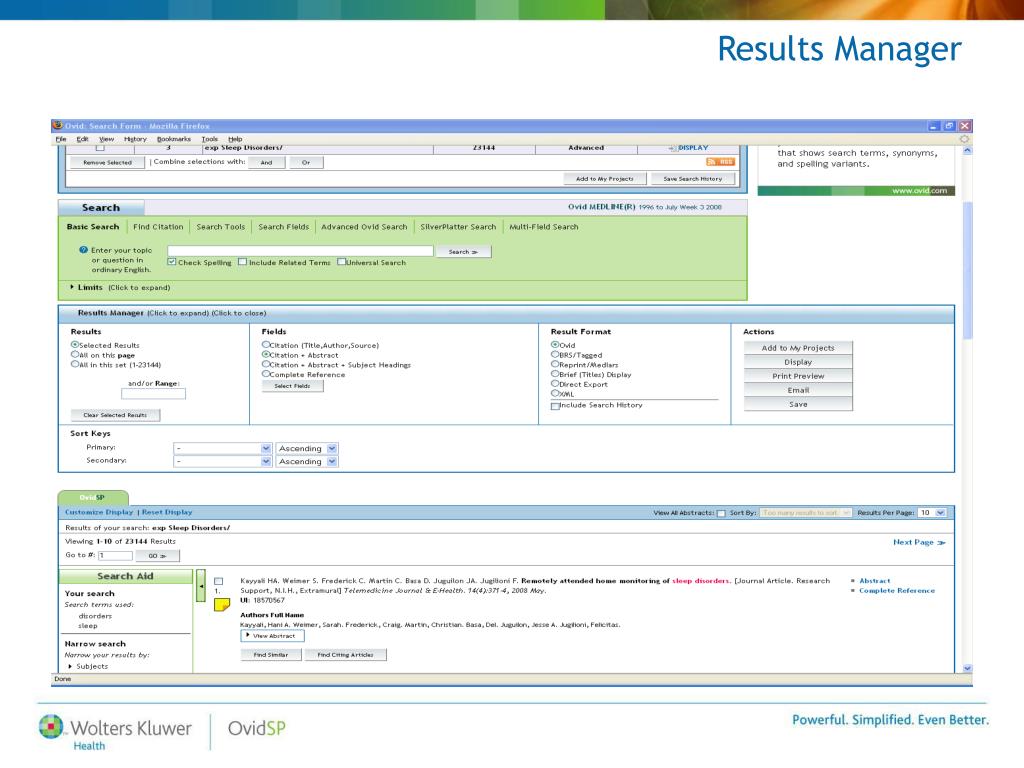Enable Include Related Terms checkbox

pos(242,262)
